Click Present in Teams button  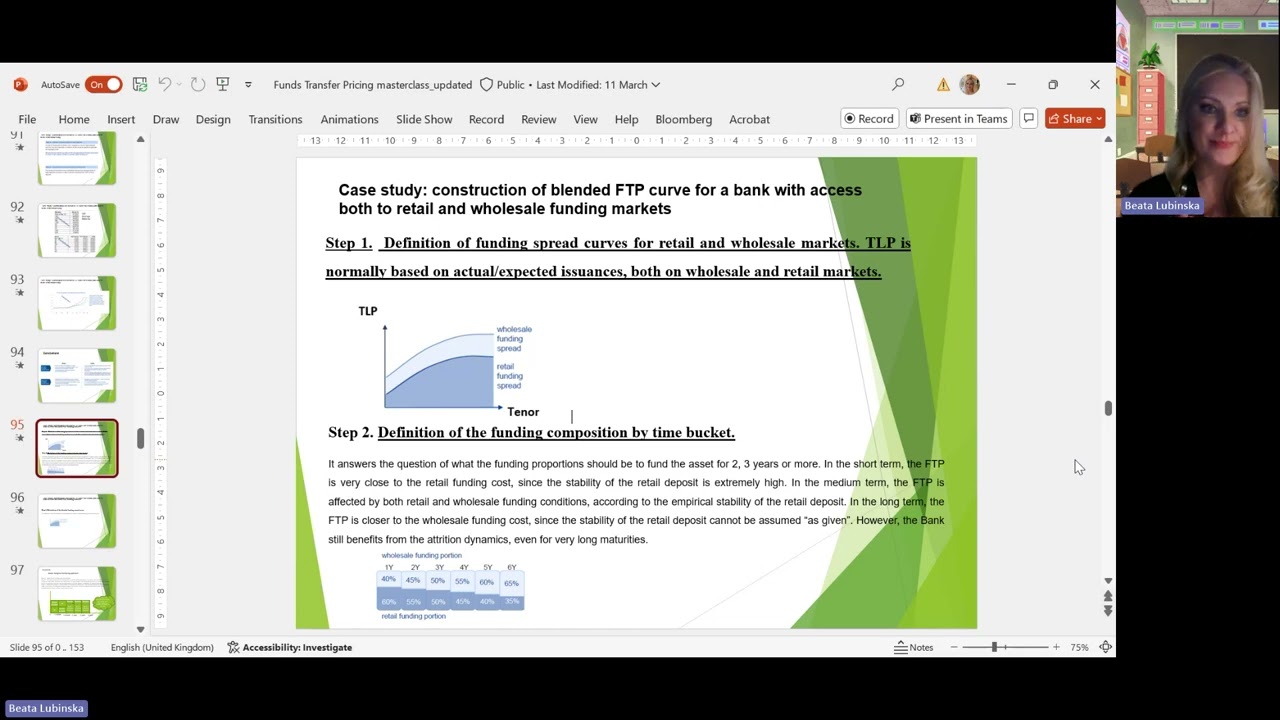click(958, 118)
